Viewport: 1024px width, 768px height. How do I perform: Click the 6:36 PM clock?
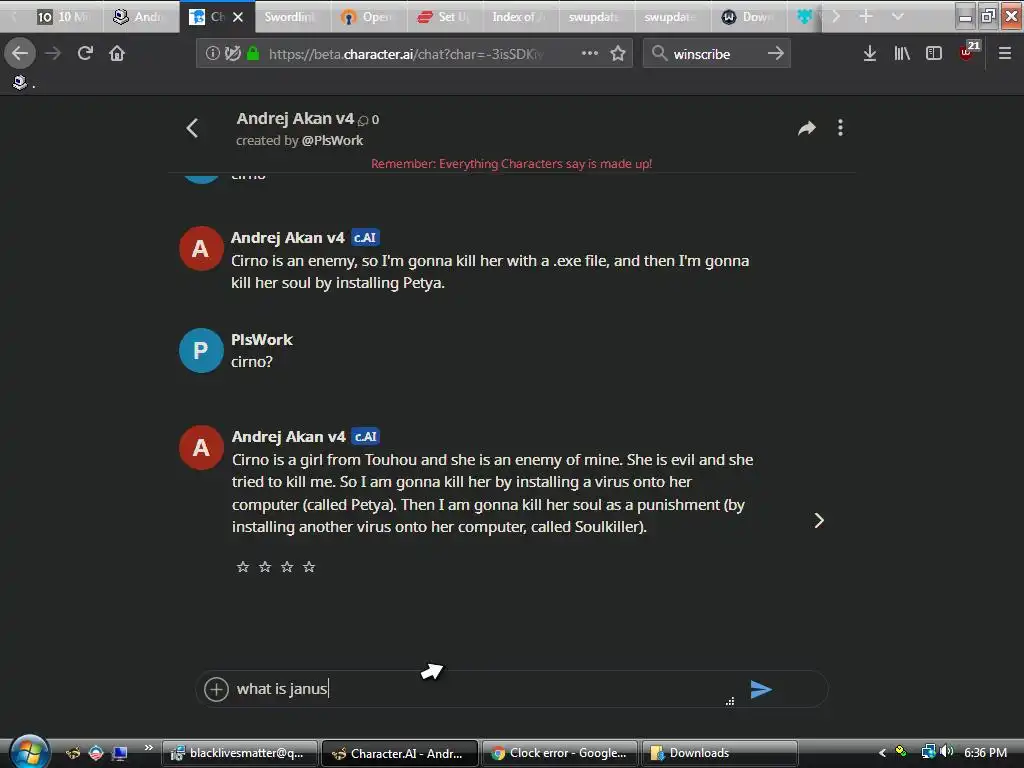(x=985, y=753)
